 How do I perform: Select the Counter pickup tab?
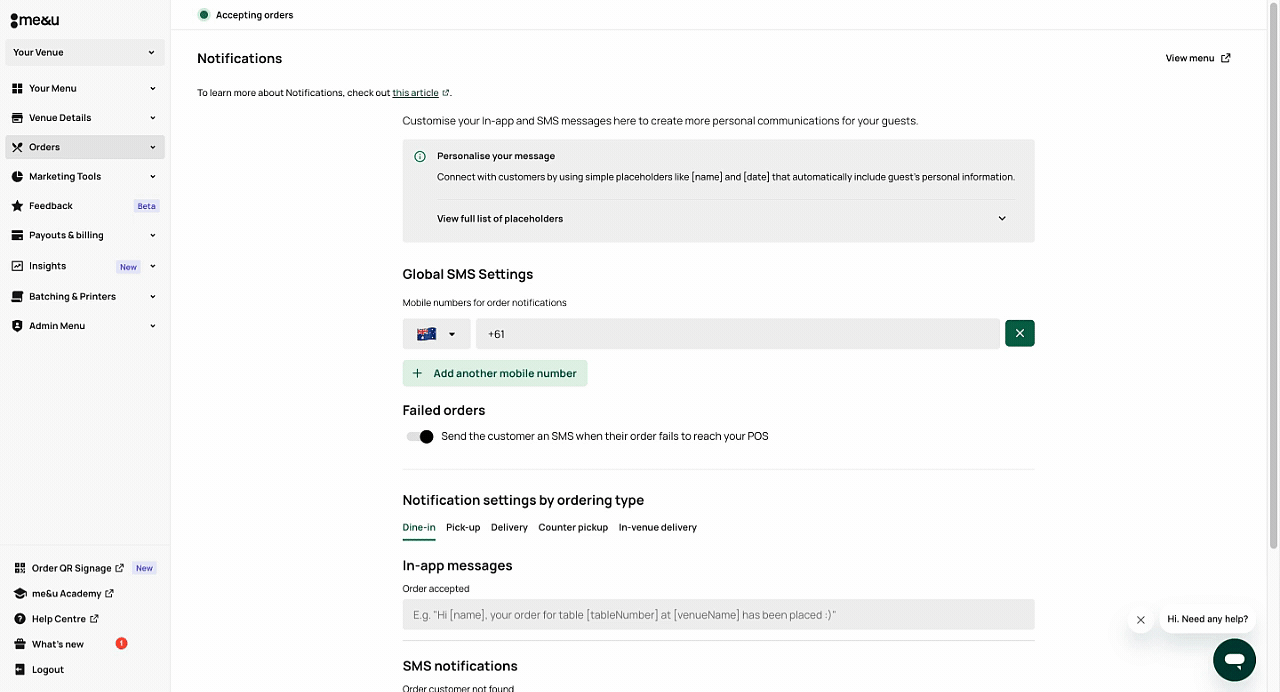[x=573, y=528]
